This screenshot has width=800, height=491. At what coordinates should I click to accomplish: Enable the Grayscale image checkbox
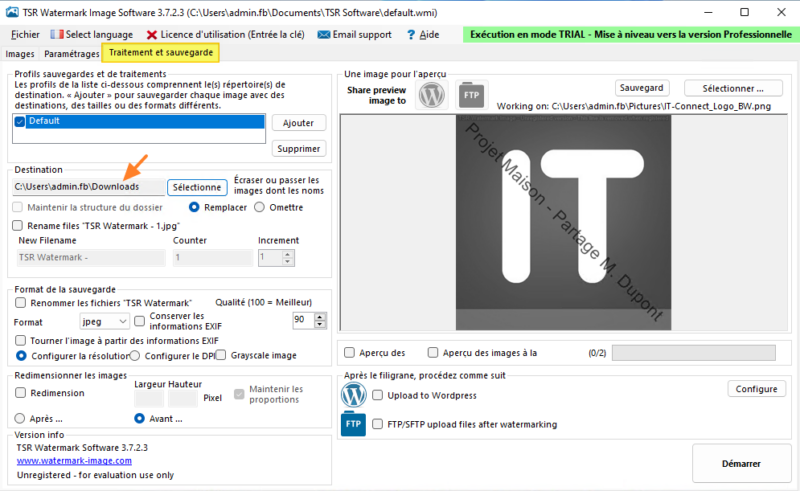[x=220, y=355]
